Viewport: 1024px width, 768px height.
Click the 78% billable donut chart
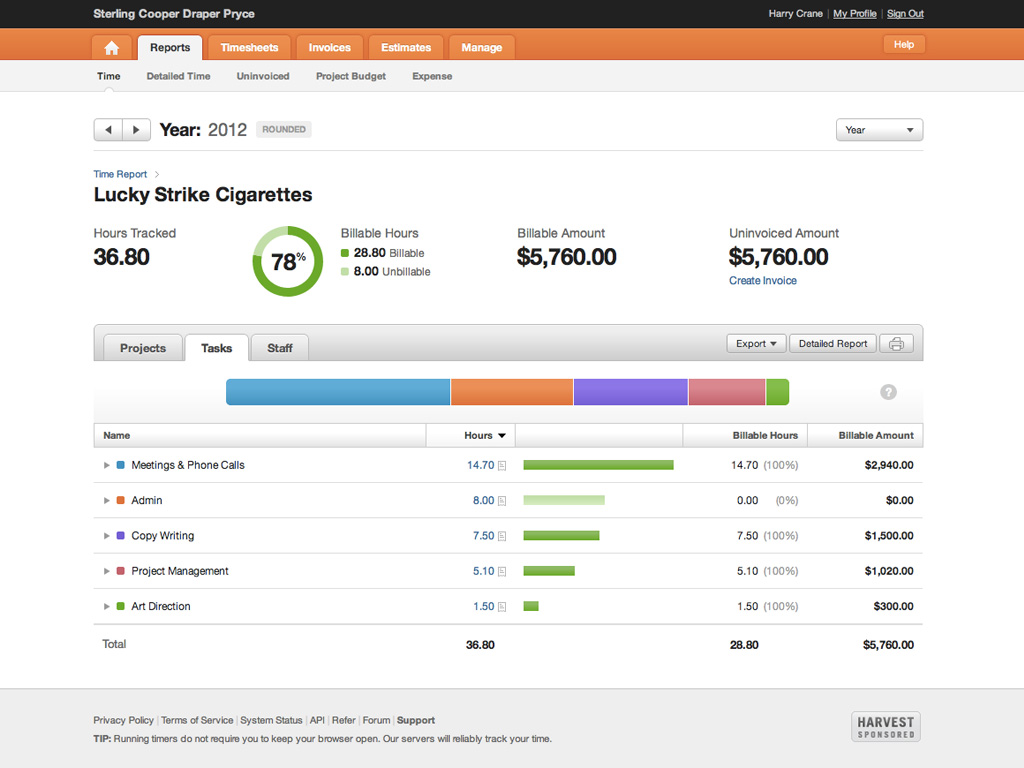click(x=287, y=261)
